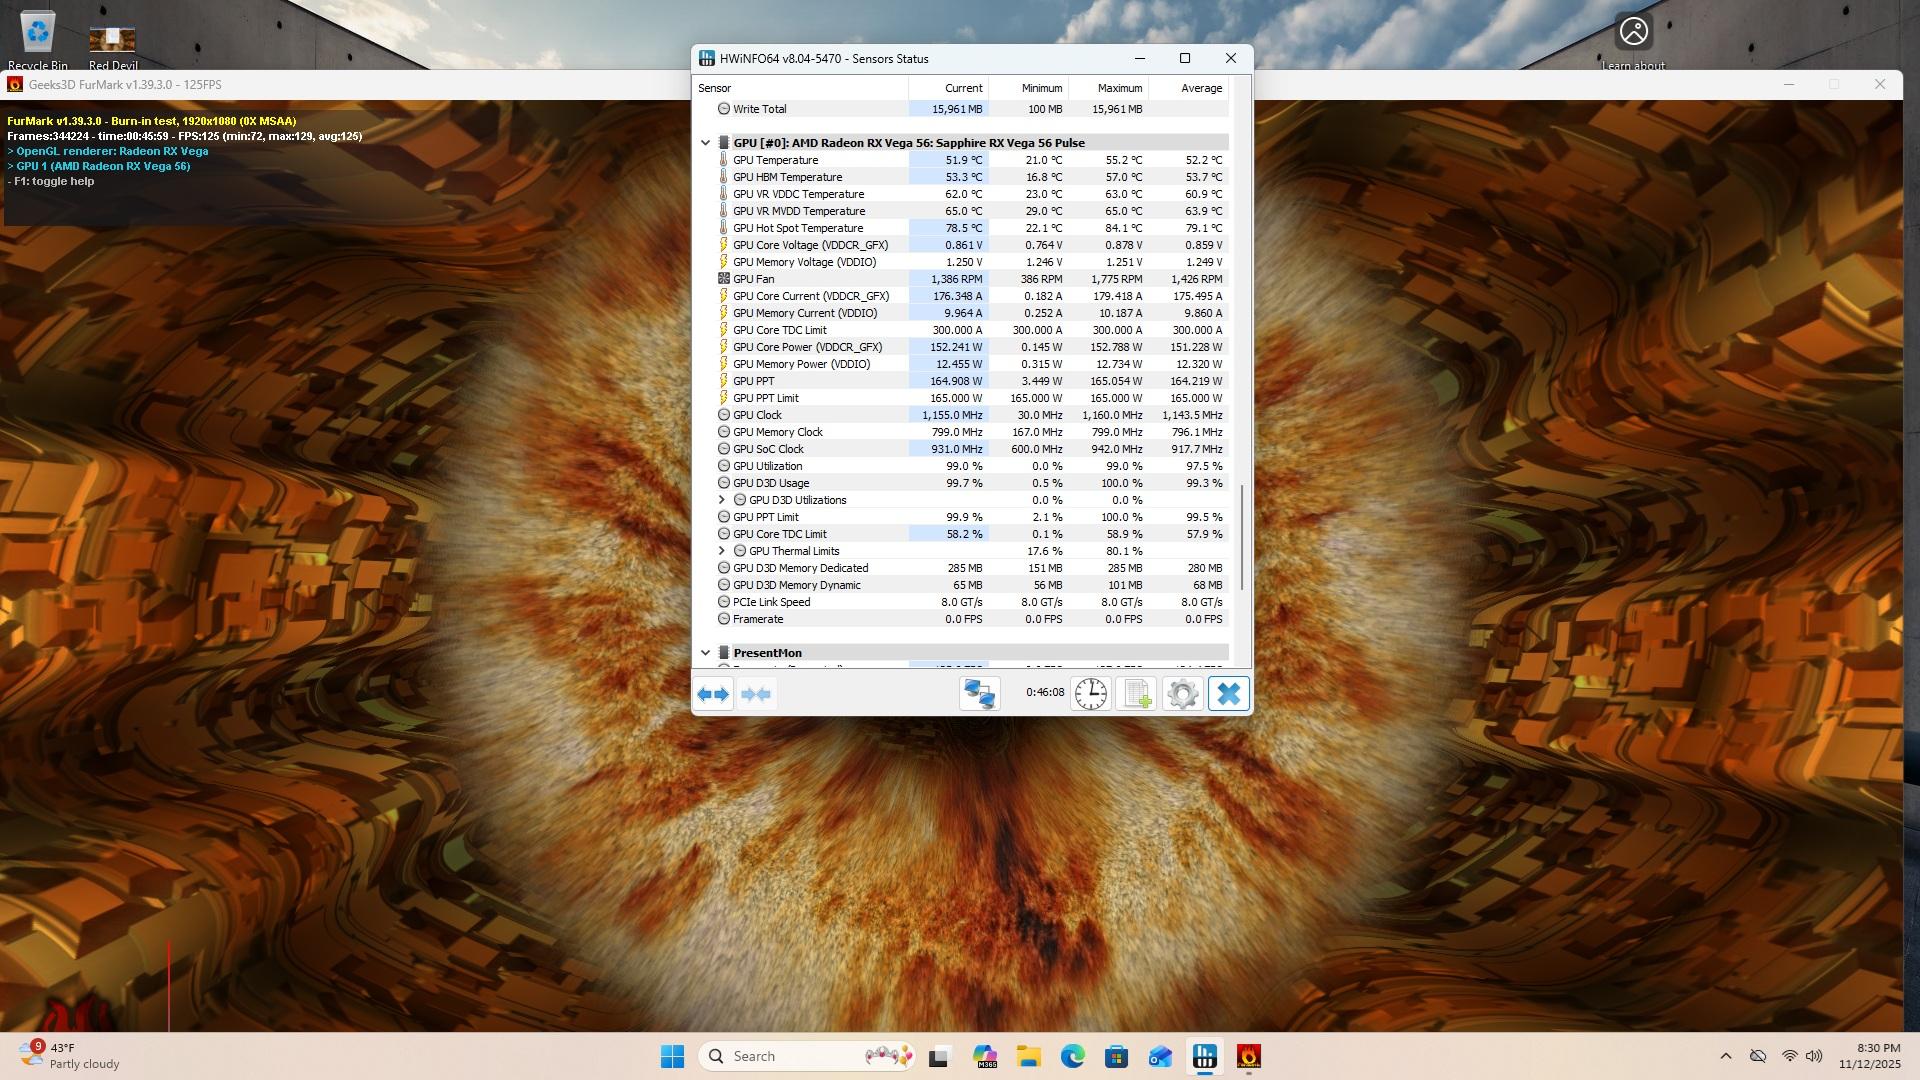Start logging with the sheet-plus icon
Image resolution: width=1920 pixels, height=1080 pixels.
pyautogui.click(x=1137, y=694)
